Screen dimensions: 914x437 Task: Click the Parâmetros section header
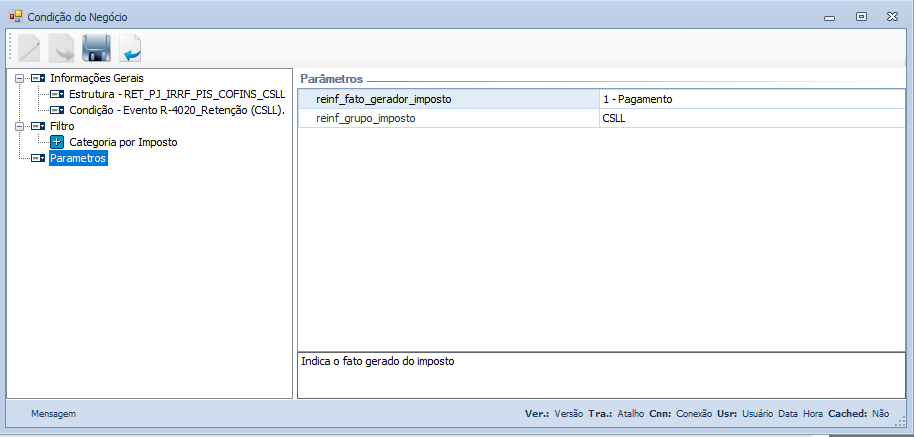click(331, 79)
